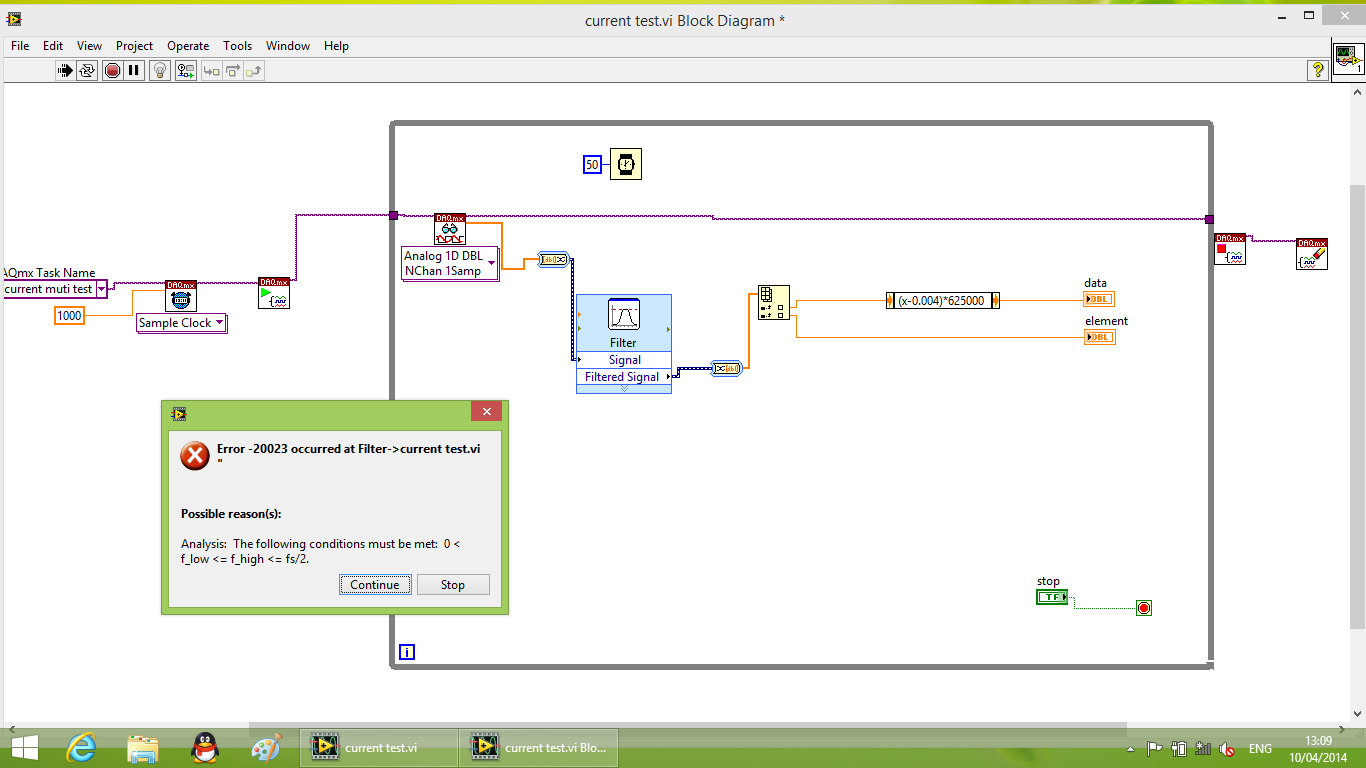Toggle Retain Wire Values button
This screenshot has width=1366, height=768.
pos(186,70)
